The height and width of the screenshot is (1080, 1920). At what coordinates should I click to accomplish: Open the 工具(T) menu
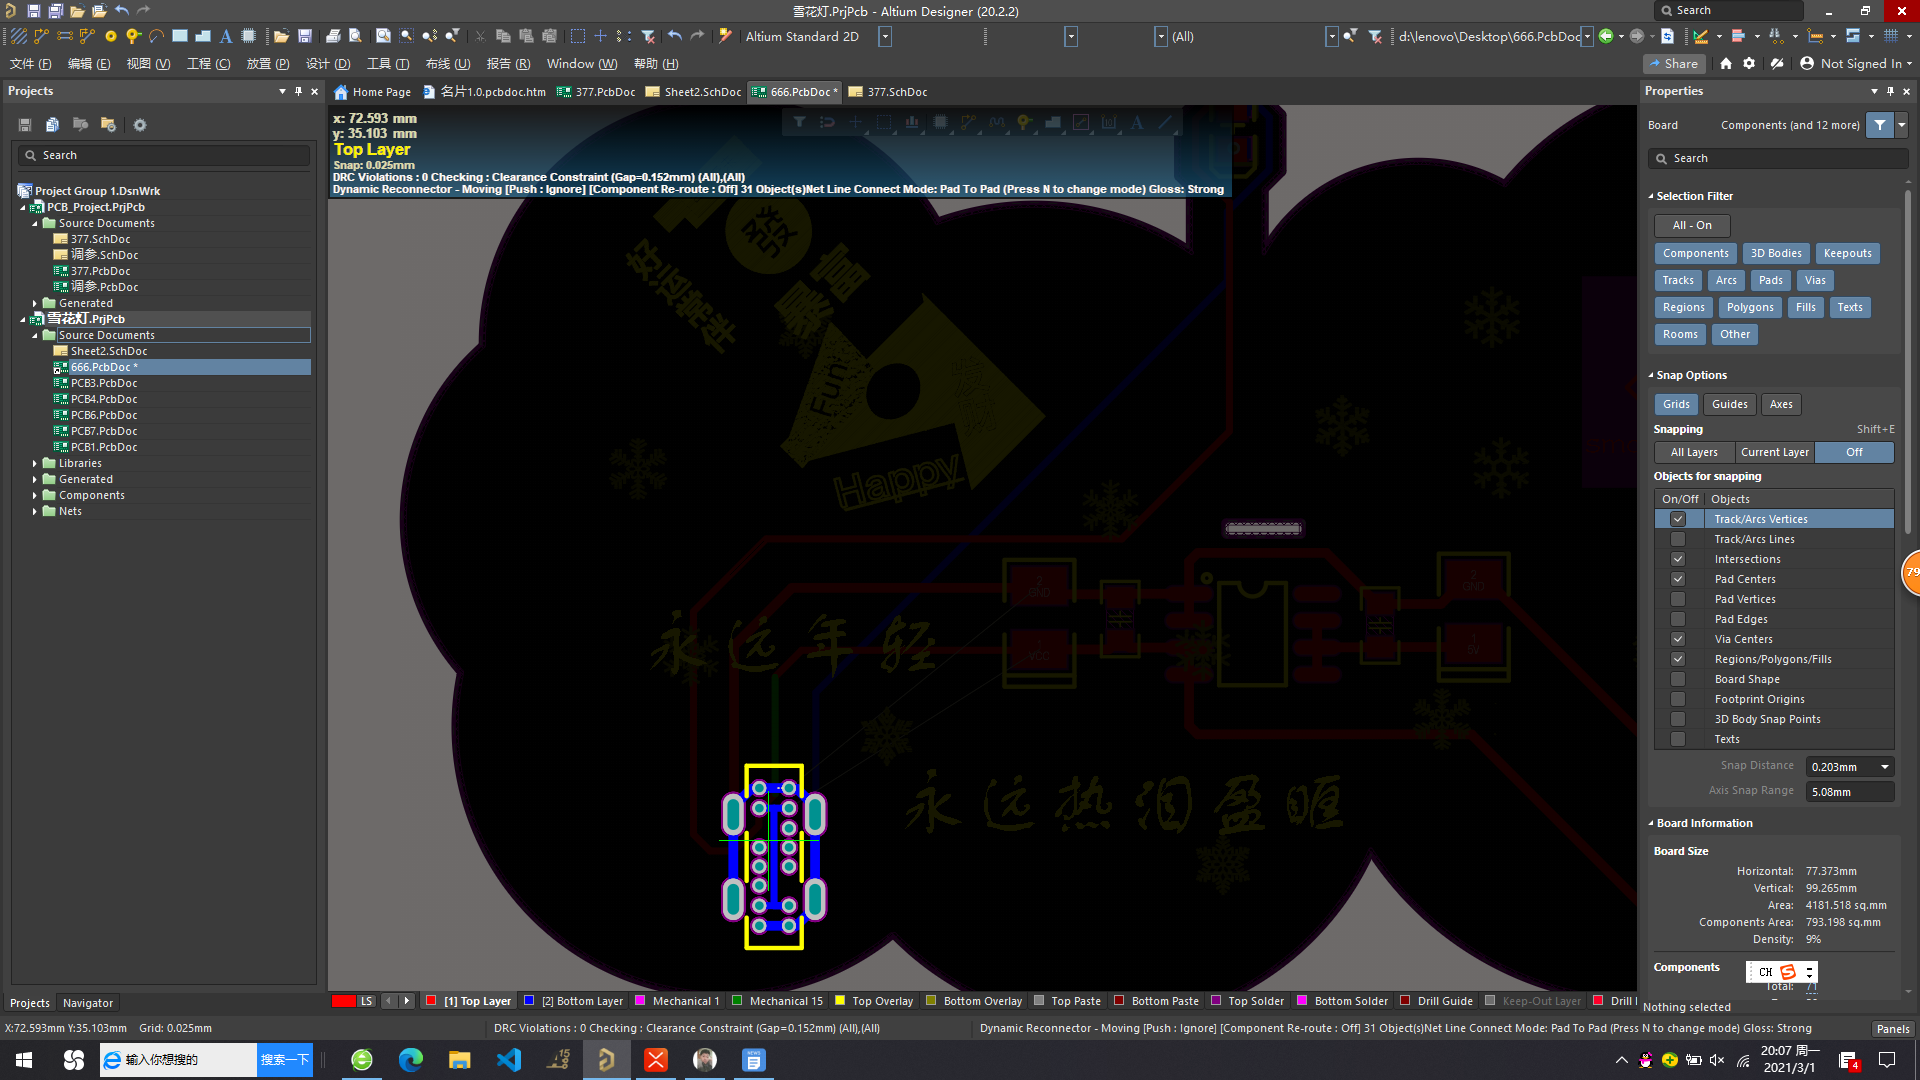coord(388,63)
